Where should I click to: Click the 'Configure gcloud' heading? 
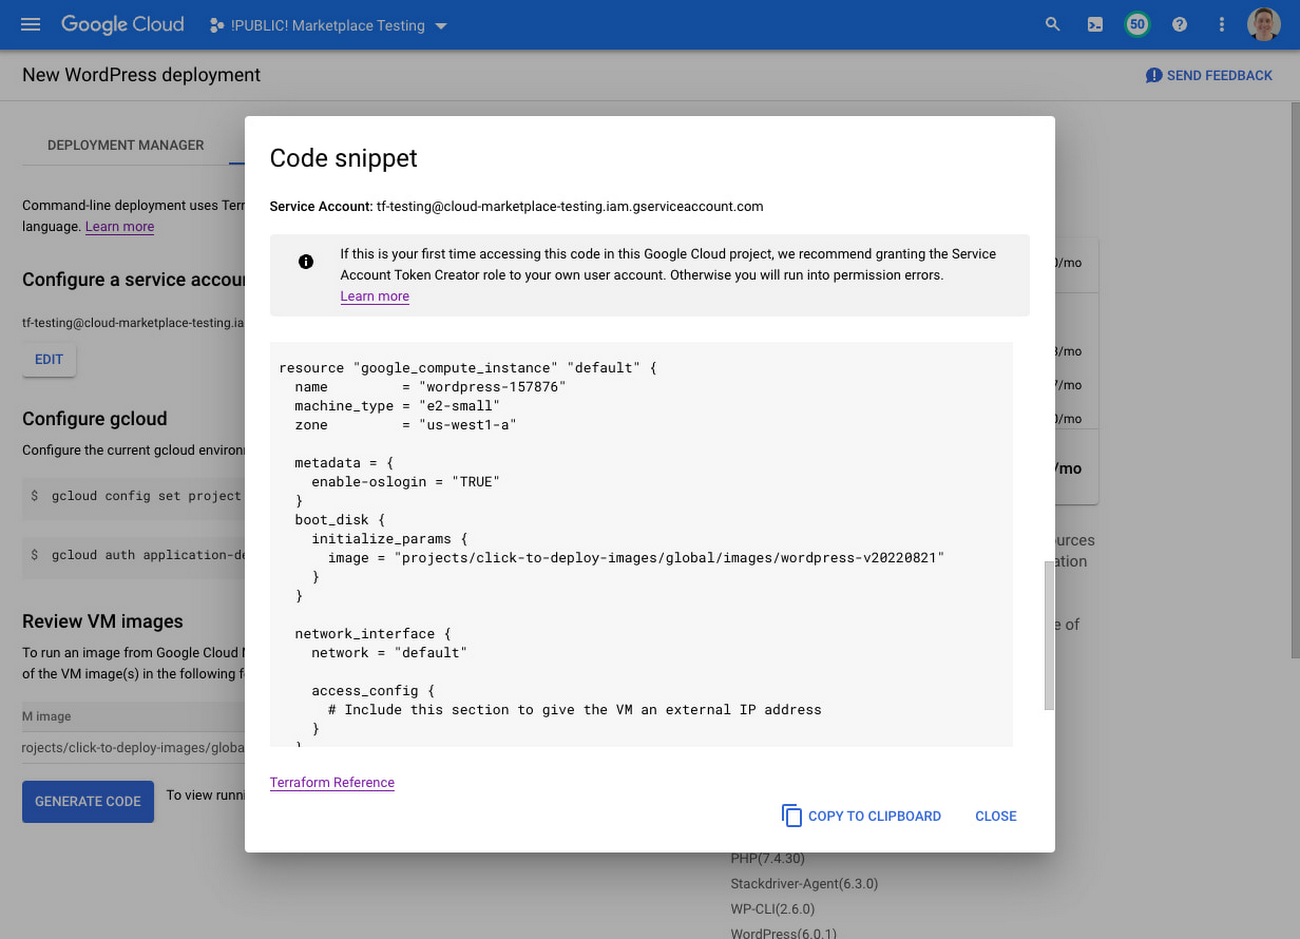(95, 419)
